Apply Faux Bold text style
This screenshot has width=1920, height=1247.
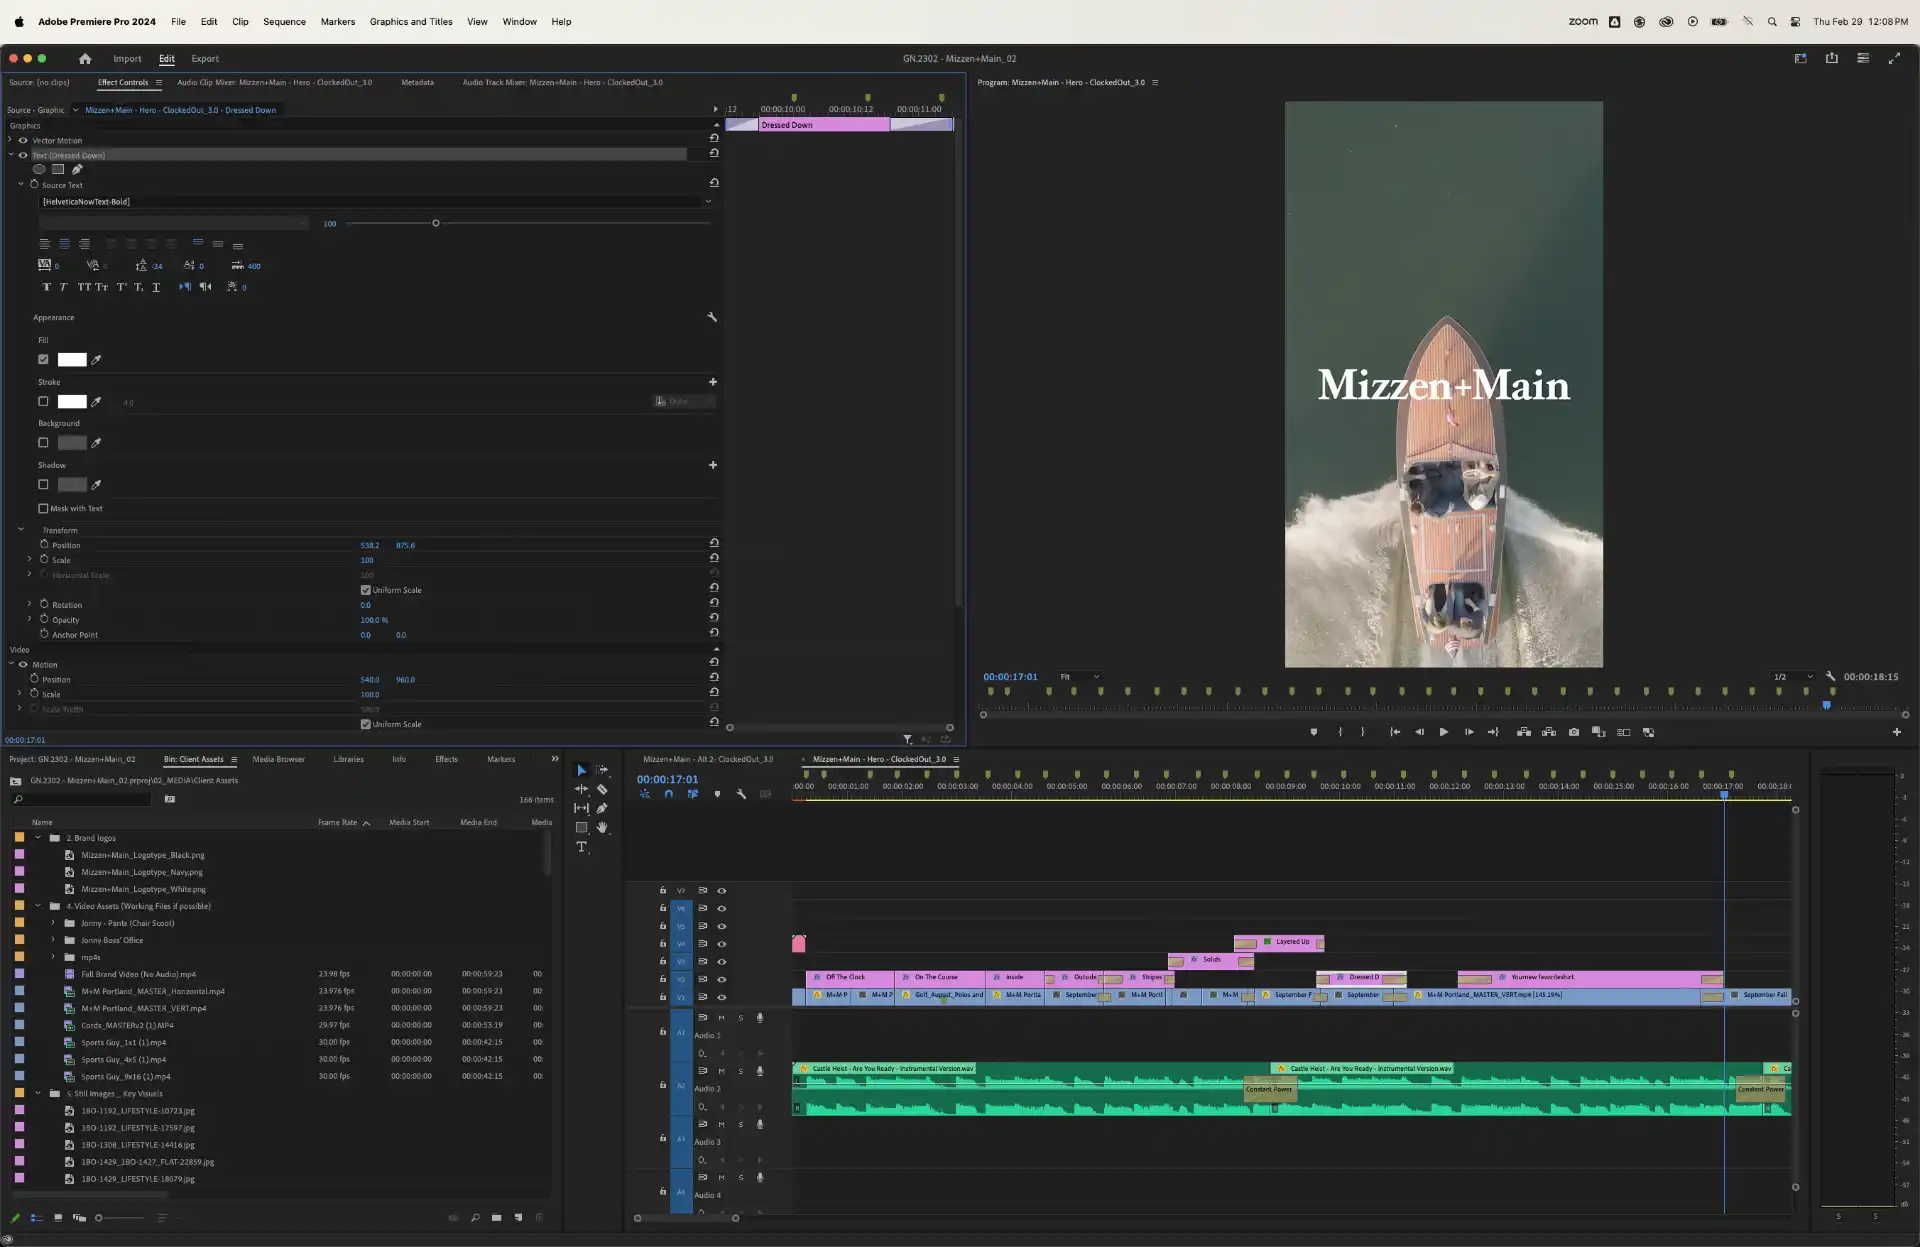click(46, 287)
